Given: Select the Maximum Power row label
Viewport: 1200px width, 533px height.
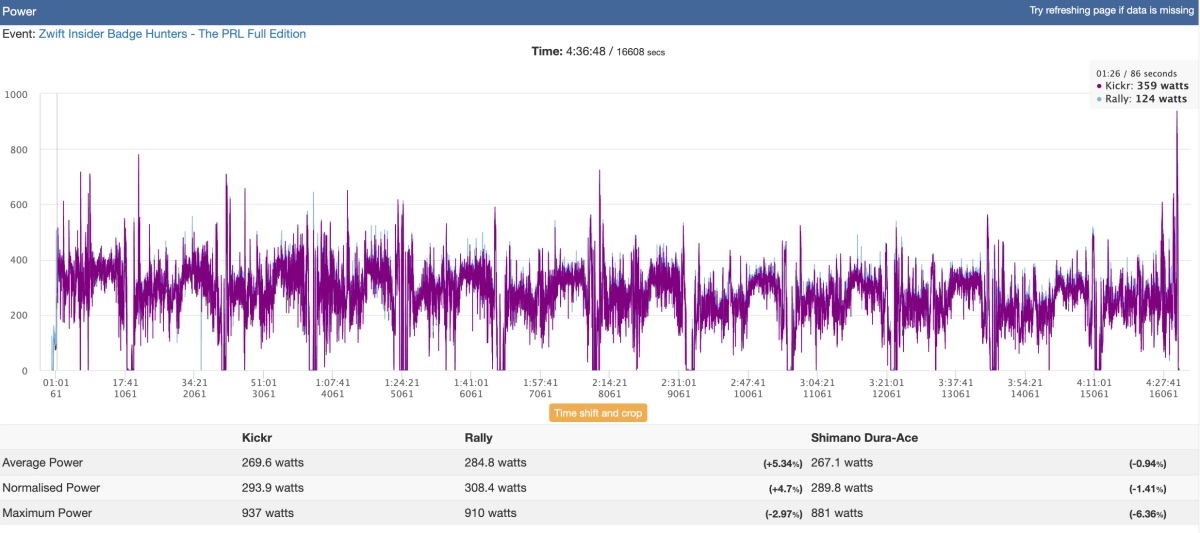Looking at the screenshot, I should point(47,513).
